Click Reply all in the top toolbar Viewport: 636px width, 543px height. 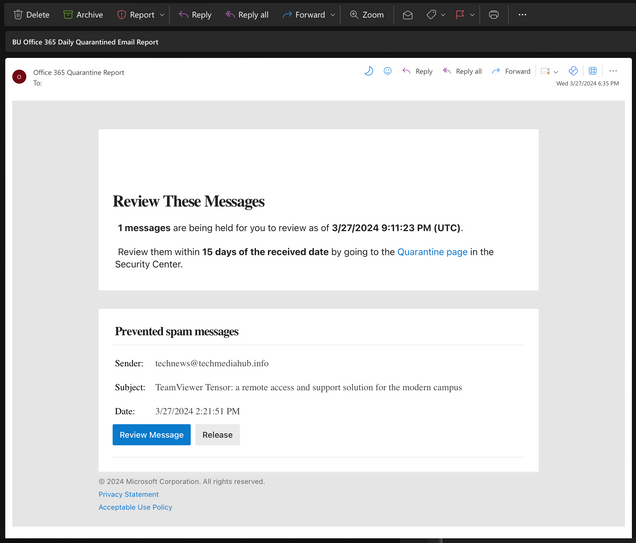247,15
